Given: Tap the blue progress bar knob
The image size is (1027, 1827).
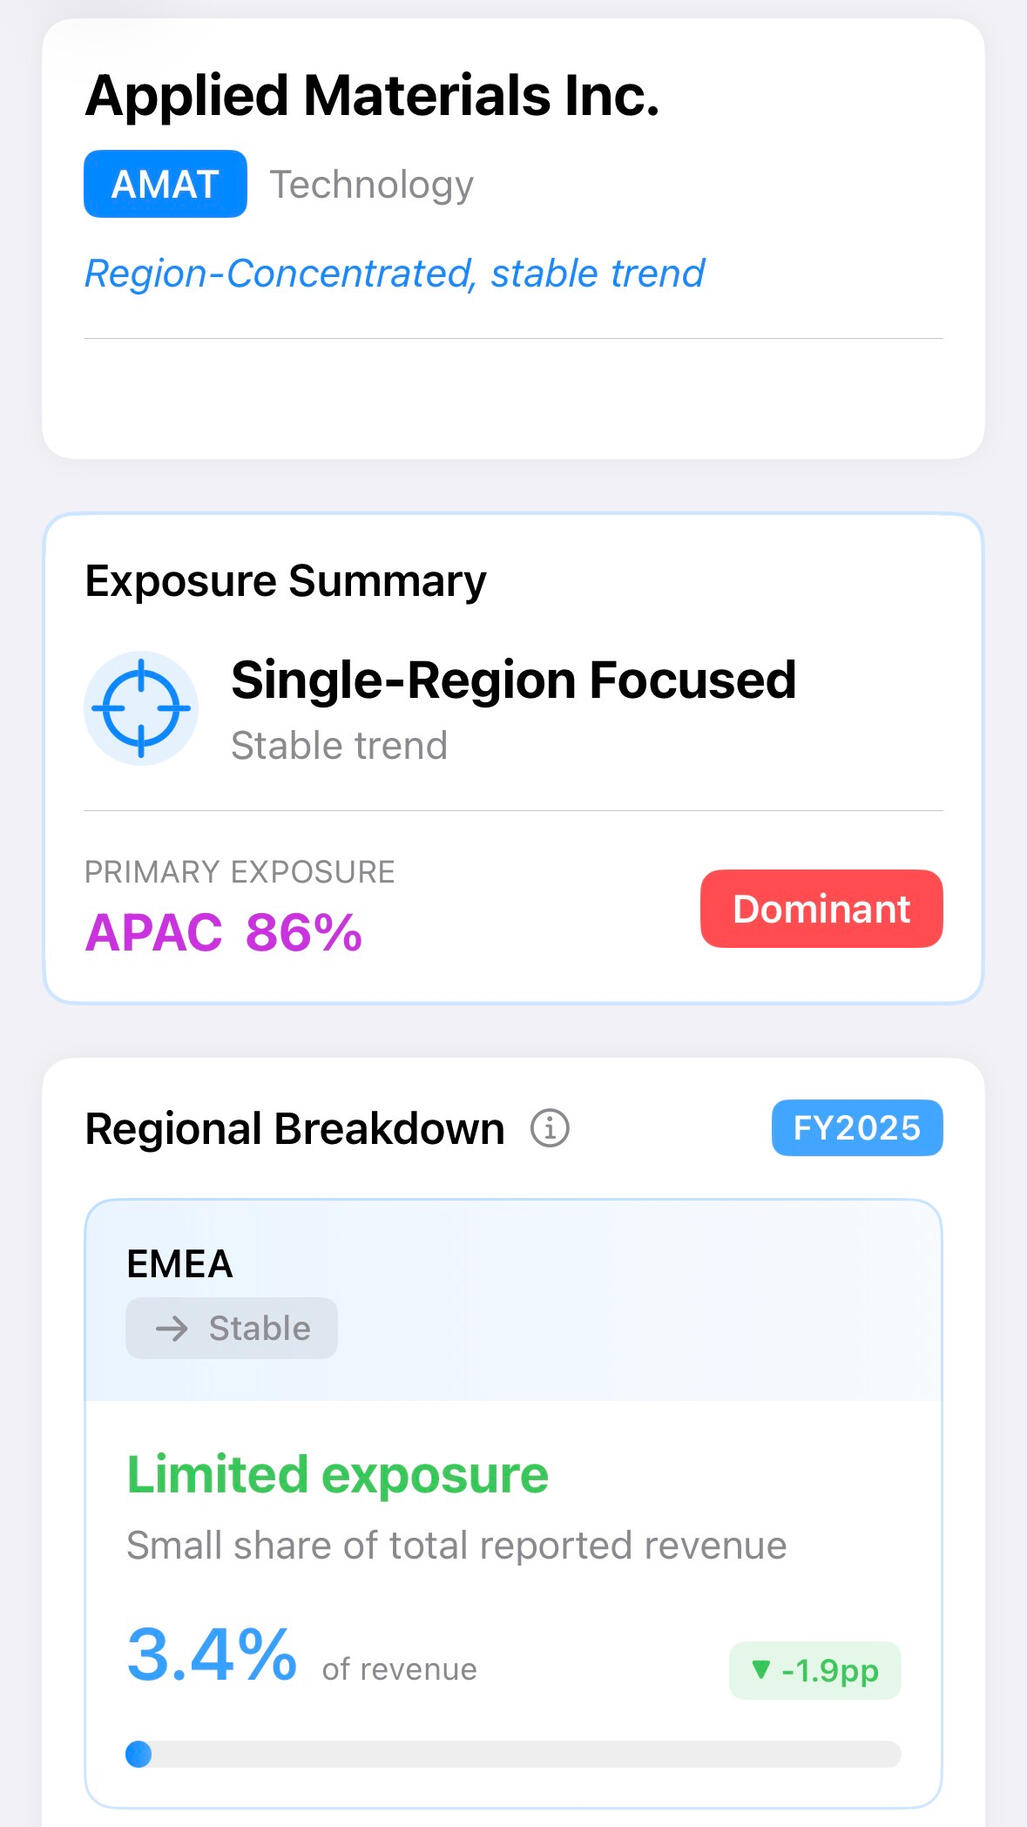Looking at the screenshot, I should [x=139, y=1754].
